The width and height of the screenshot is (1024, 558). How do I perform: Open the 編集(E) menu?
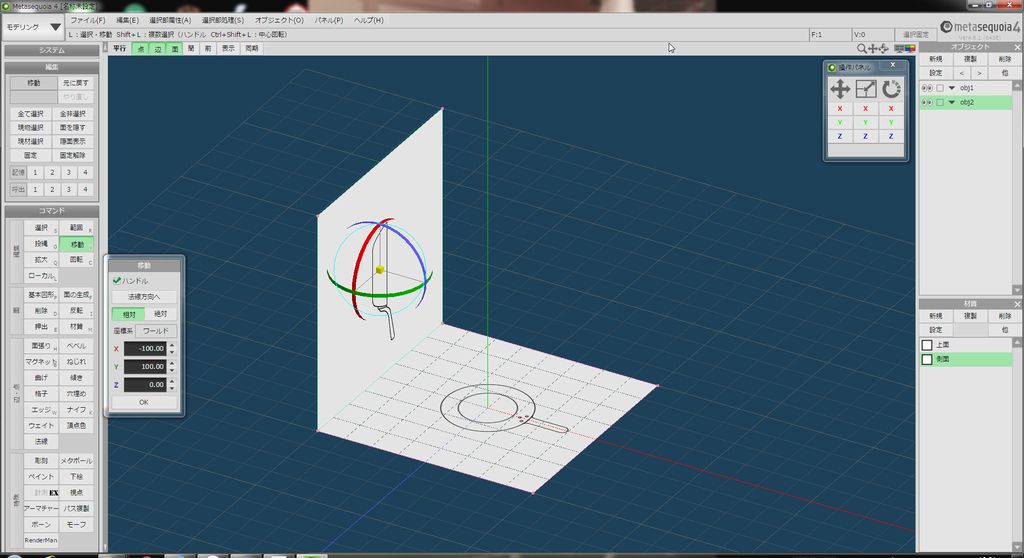click(127, 20)
